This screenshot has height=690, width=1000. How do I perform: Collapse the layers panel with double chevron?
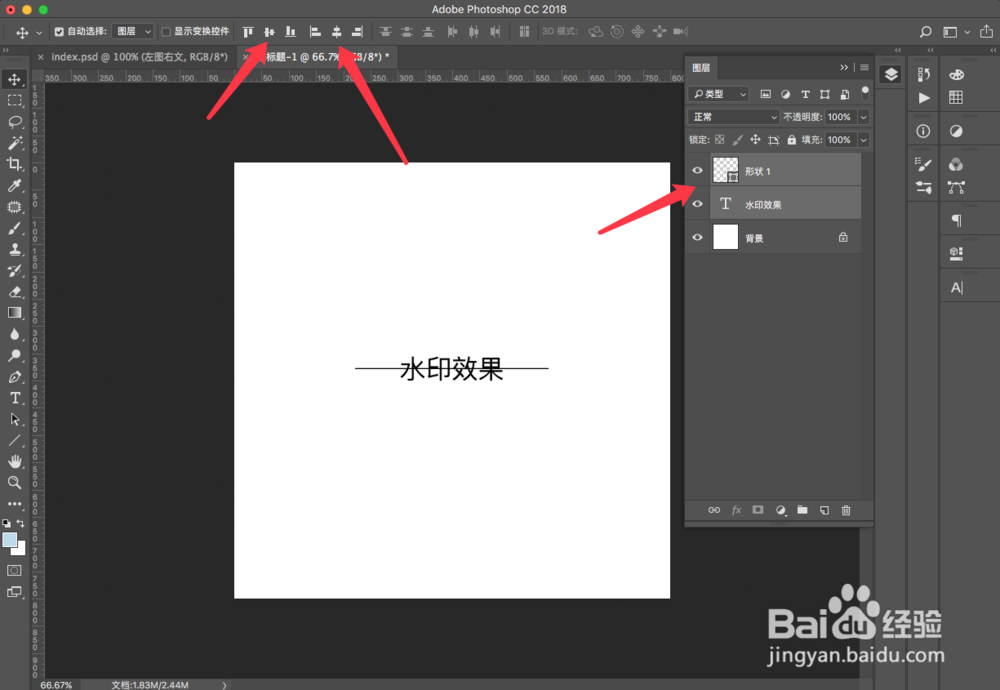844,67
